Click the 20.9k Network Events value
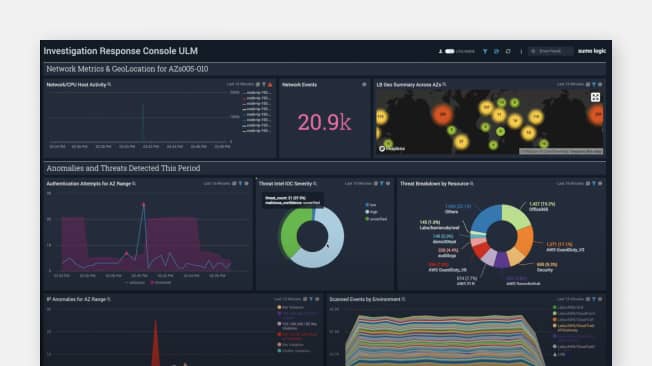The height and width of the screenshot is (366, 652). pyautogui.click(x=324, y=122)
